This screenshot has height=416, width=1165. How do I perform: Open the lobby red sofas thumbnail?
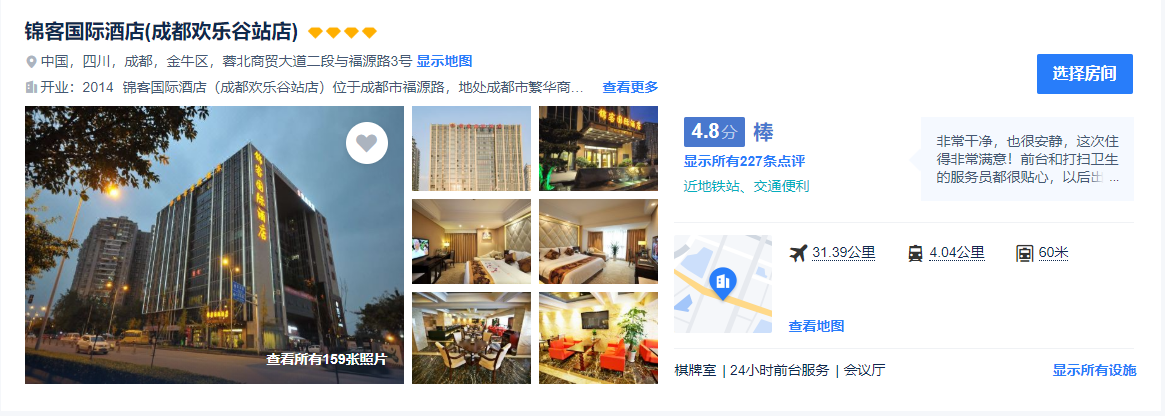598,338
